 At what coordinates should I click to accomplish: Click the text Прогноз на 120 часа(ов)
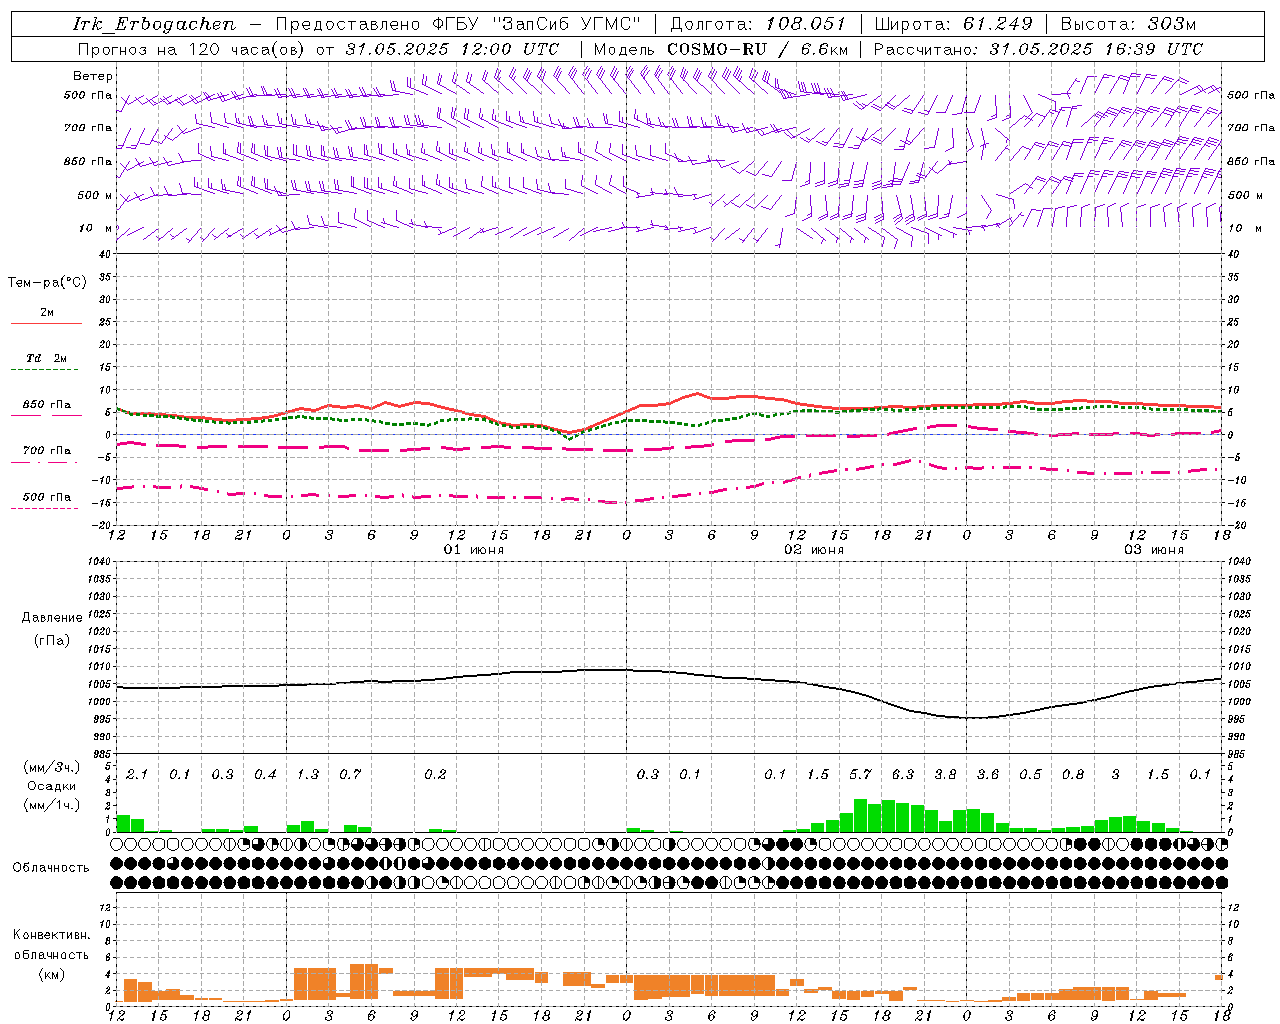(191, 49)
